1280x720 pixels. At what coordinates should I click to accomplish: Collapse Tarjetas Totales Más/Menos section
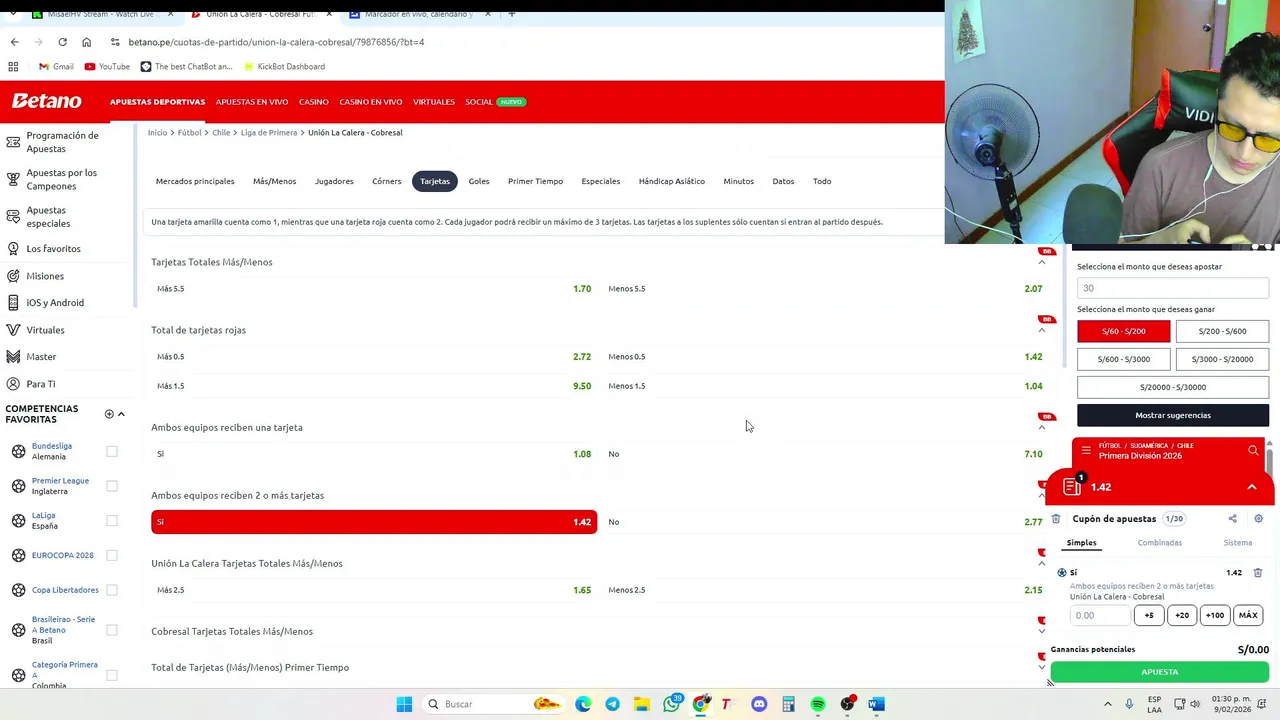point(1041,262)
